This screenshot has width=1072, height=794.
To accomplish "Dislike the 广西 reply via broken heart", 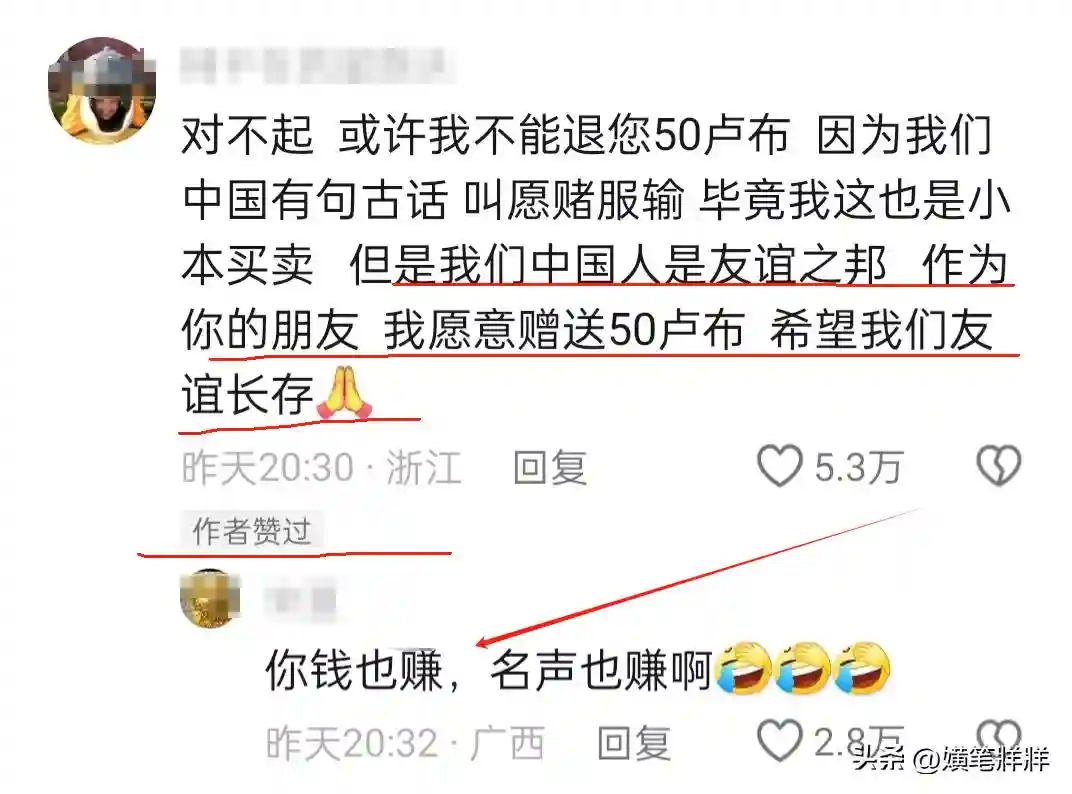I will 999,737.
